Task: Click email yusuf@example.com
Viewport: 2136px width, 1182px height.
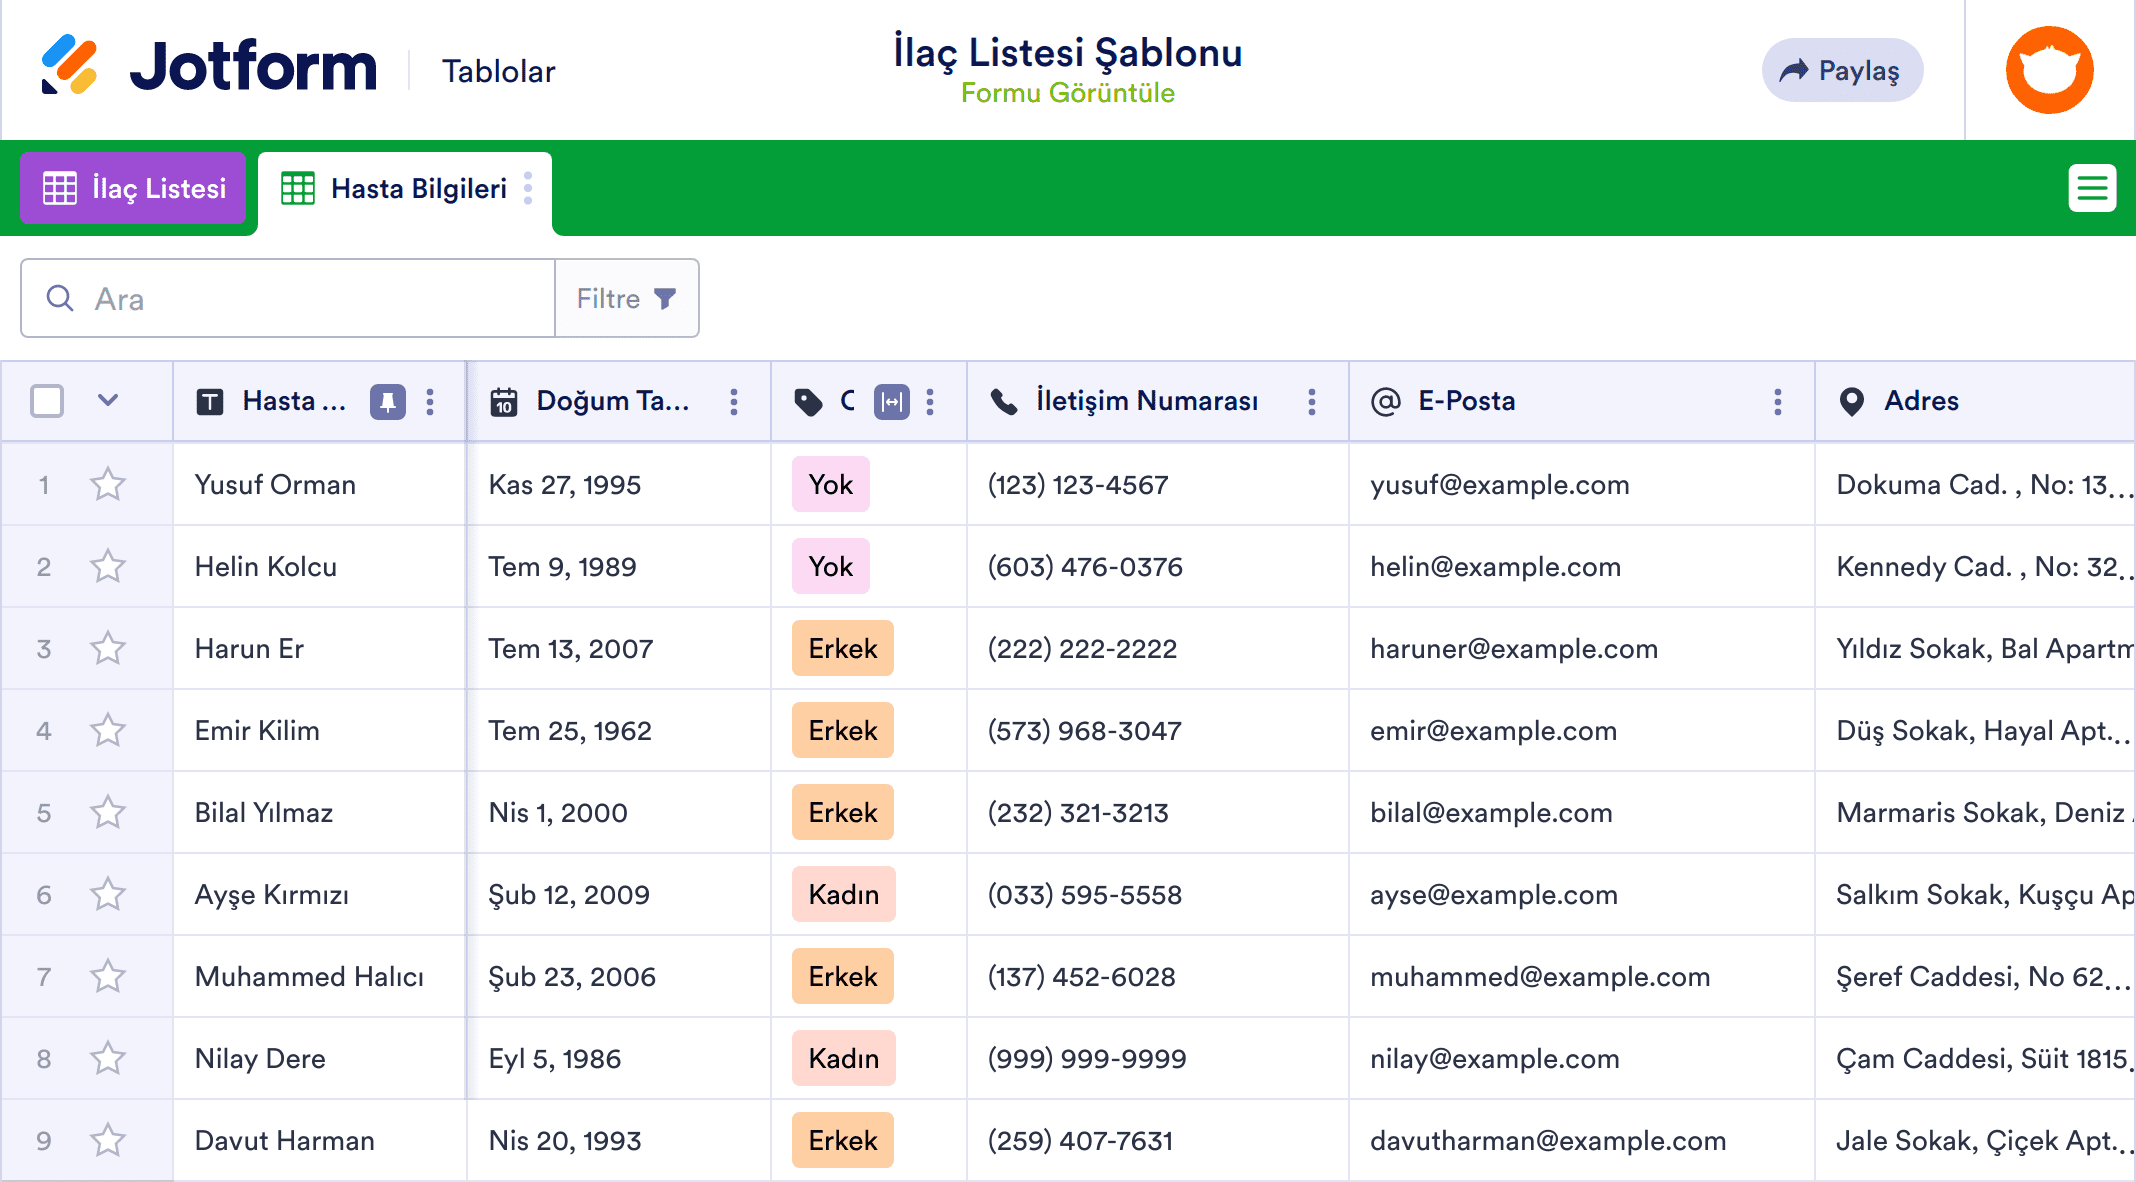Action: click(1499, 485)
